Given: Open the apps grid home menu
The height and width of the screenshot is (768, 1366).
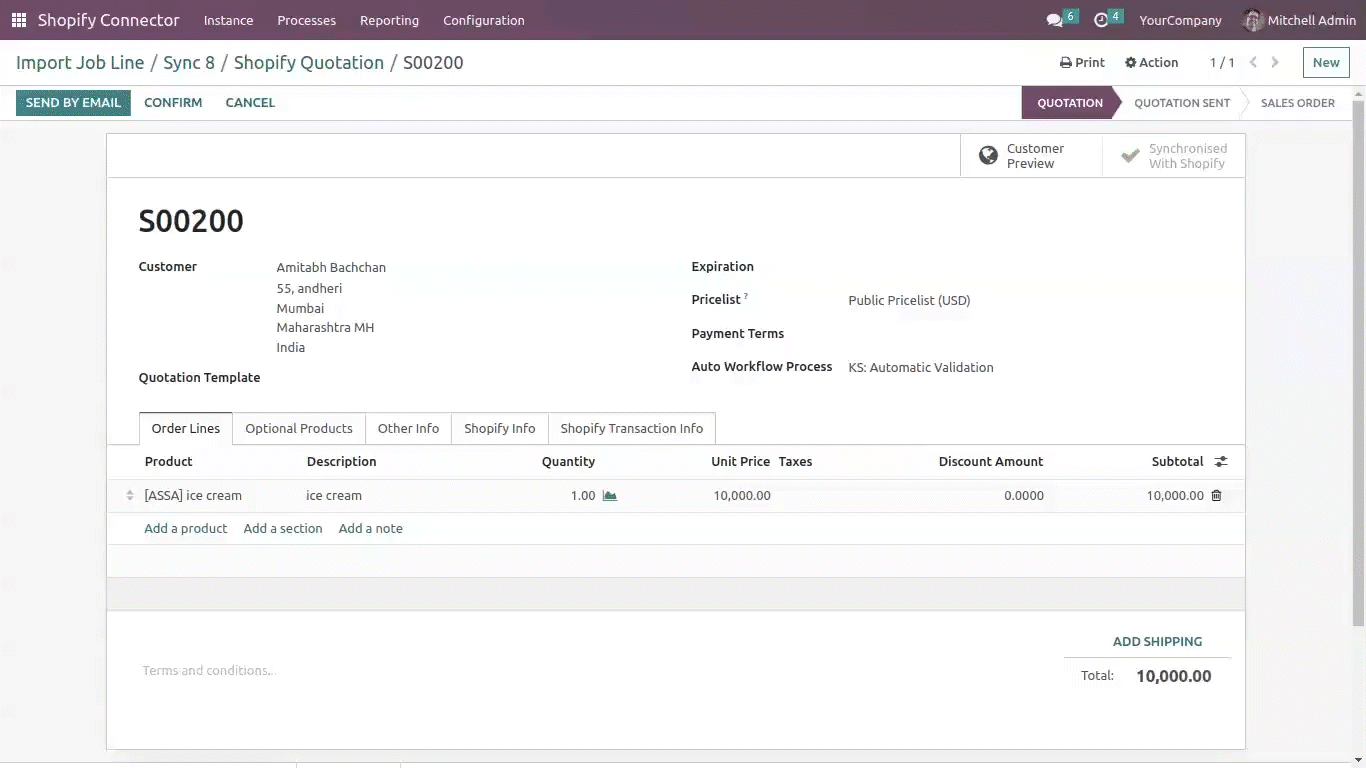Looking at the screenshot, I should pyautogui.click(x=19, y=20).
